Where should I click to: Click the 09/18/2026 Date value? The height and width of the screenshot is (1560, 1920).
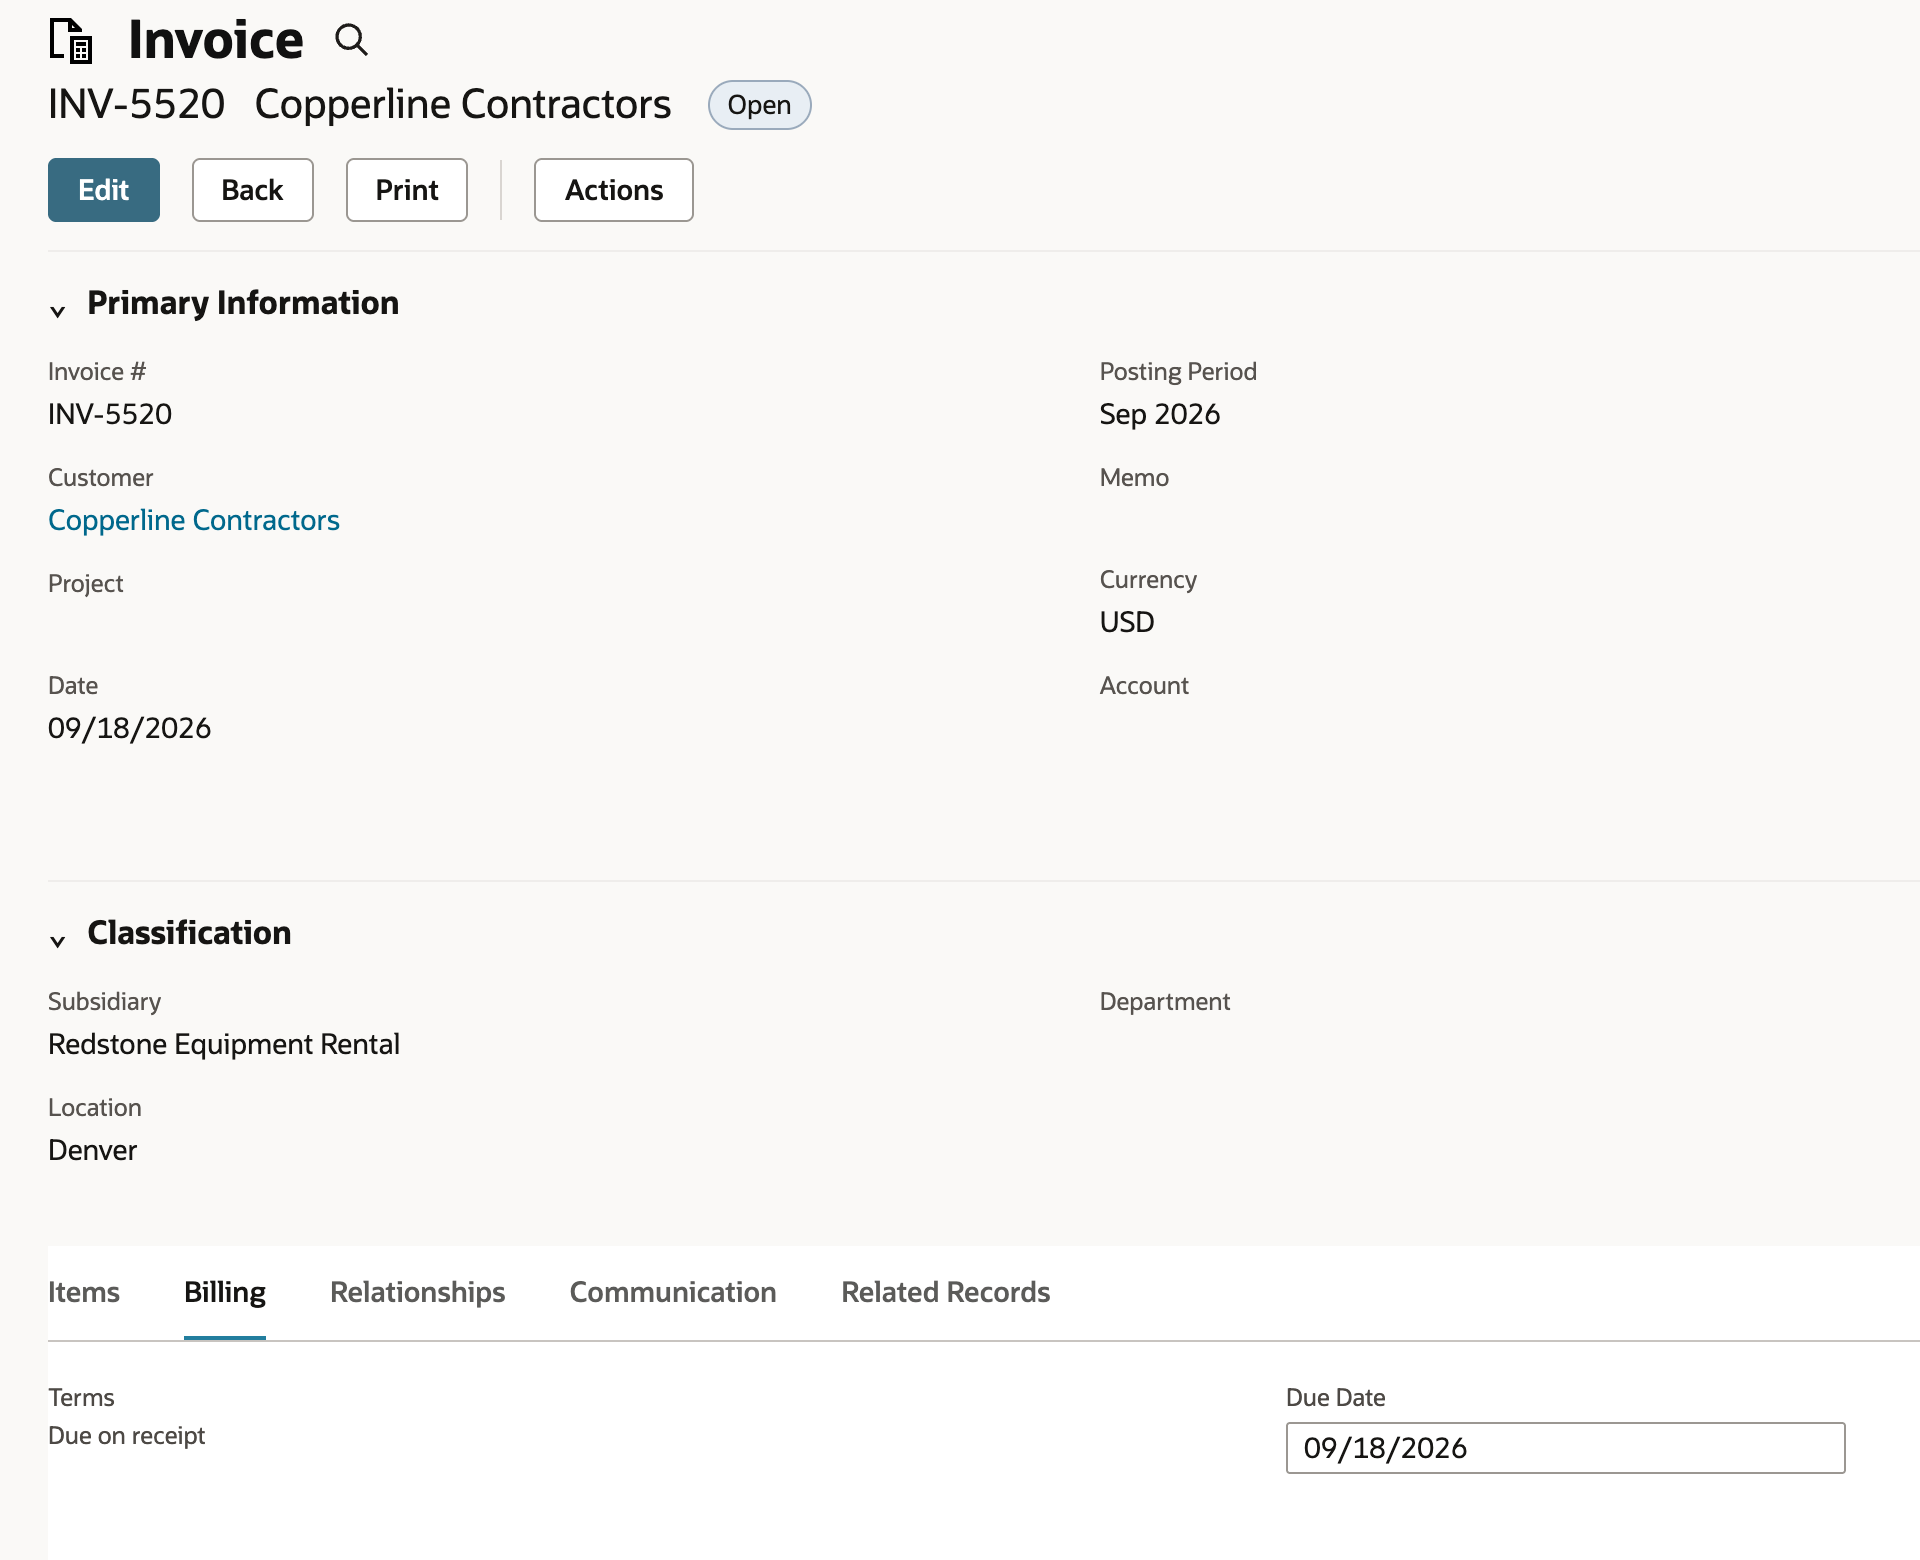tap(130, 728)
